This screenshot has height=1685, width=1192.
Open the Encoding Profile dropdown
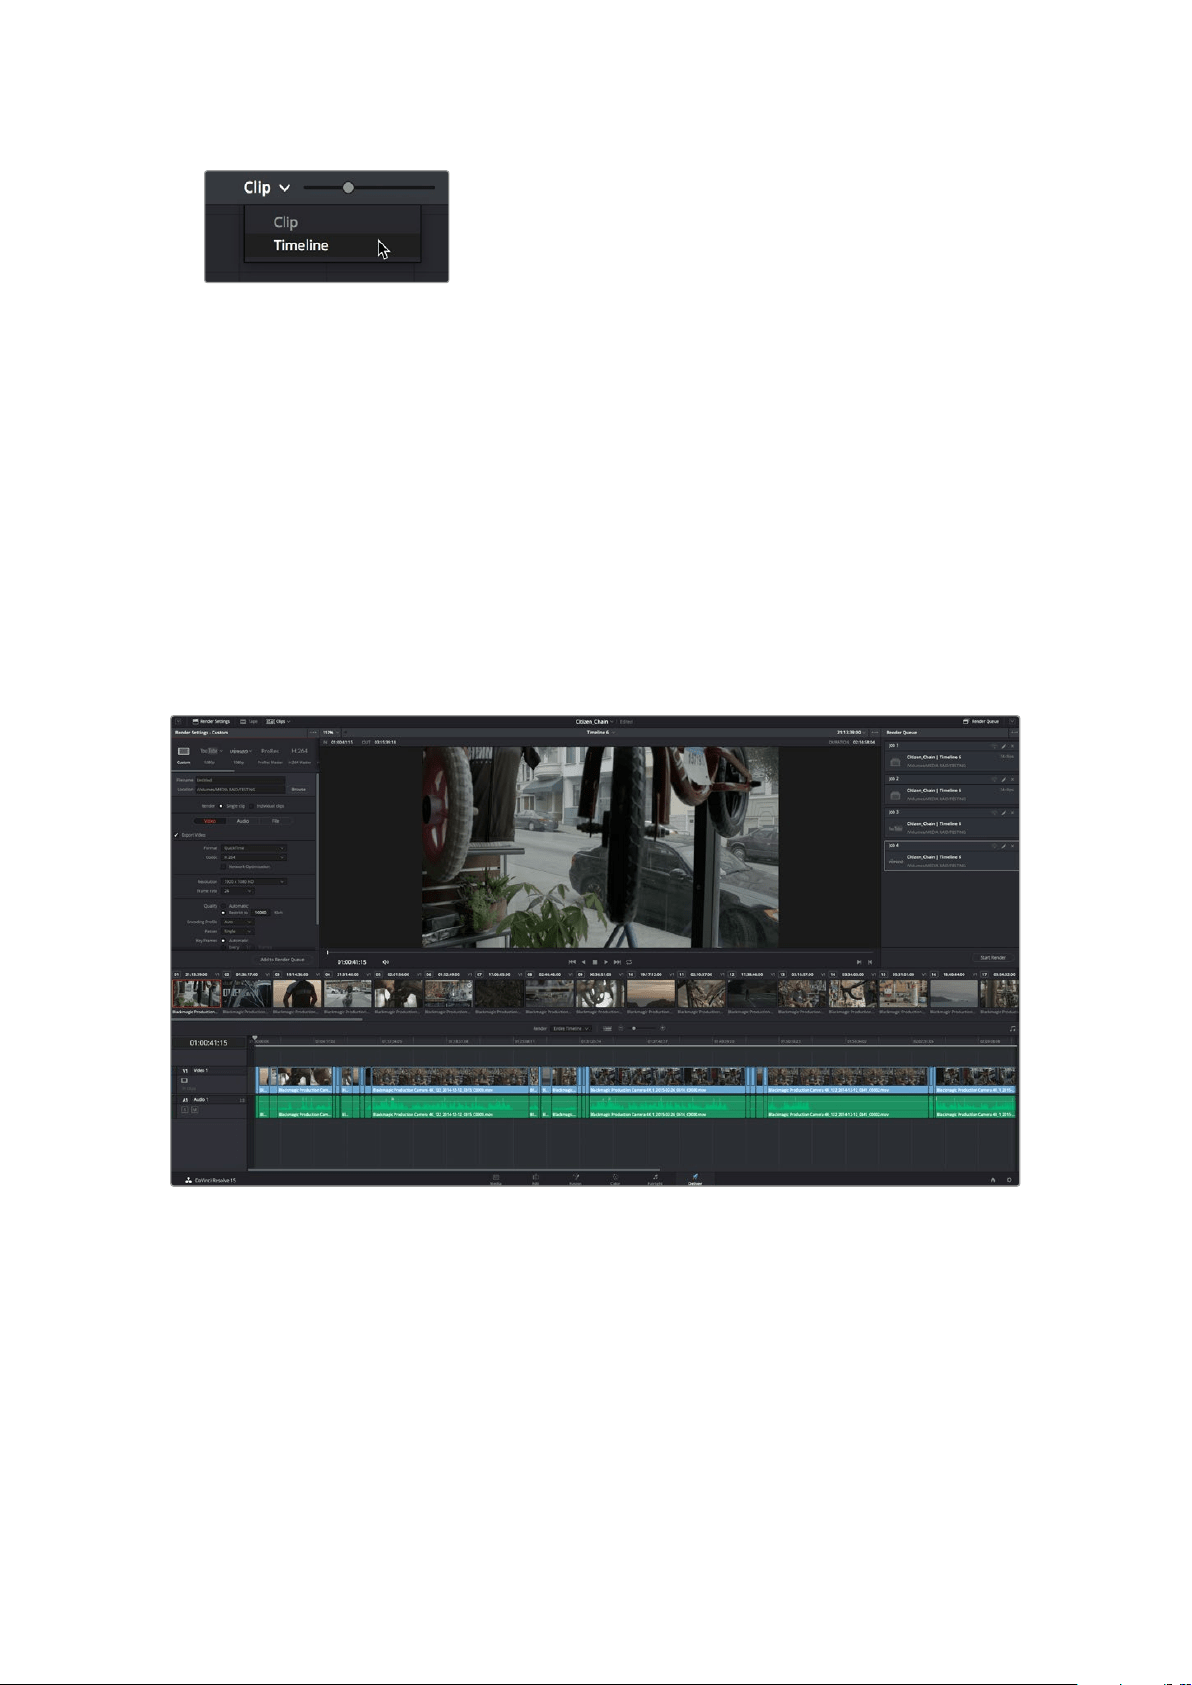pos(237,922)
